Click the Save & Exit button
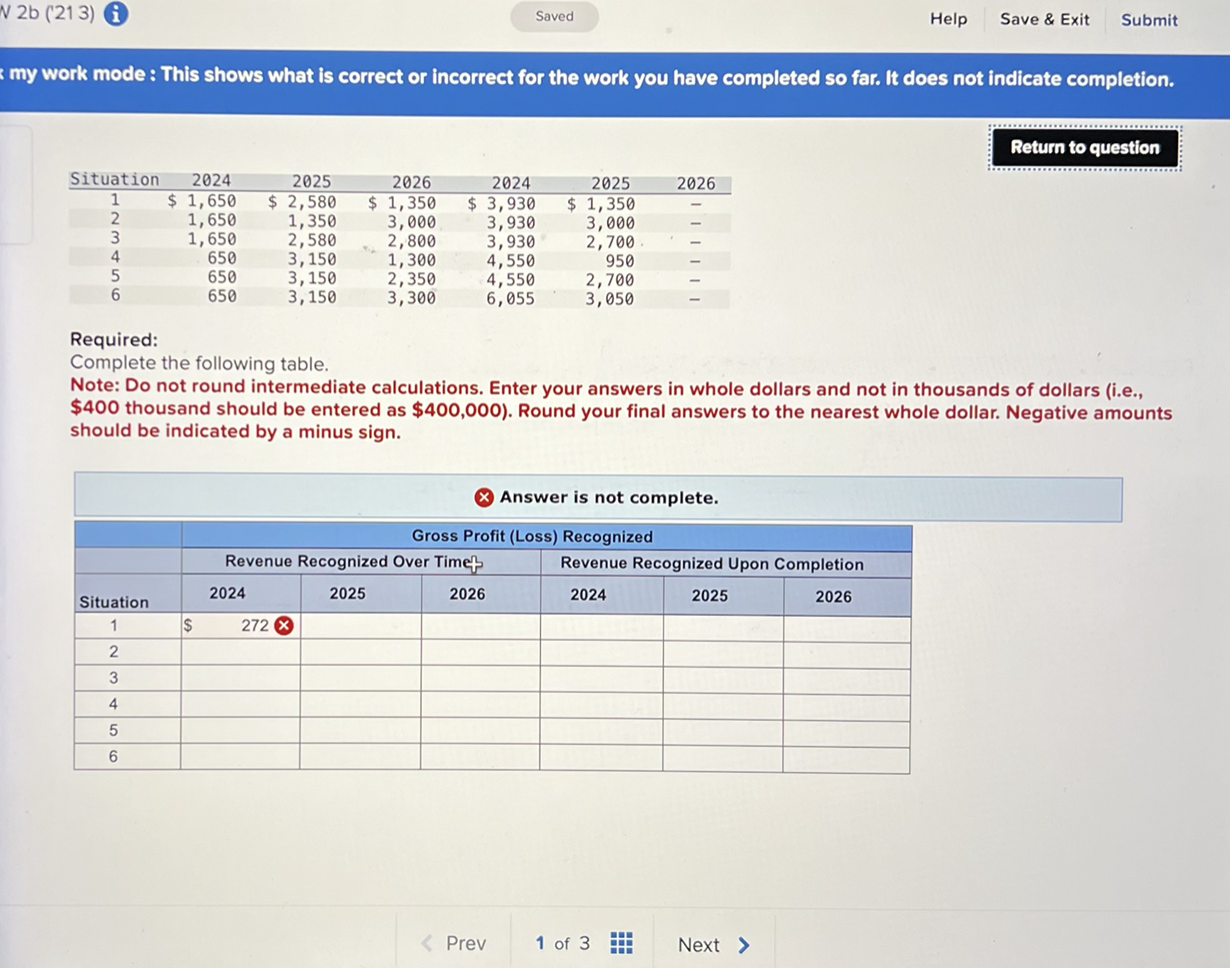 (1044, 19)
